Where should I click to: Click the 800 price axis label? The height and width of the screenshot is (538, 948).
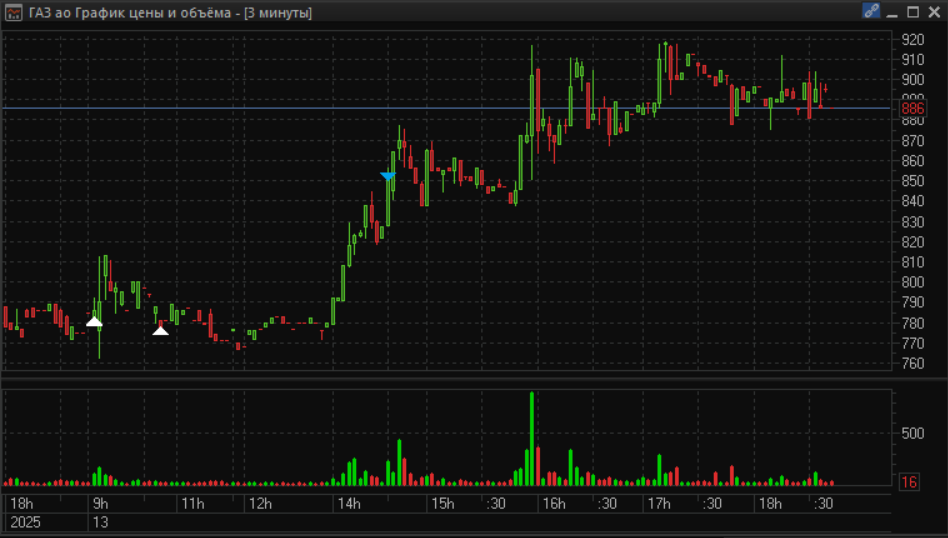912,282
